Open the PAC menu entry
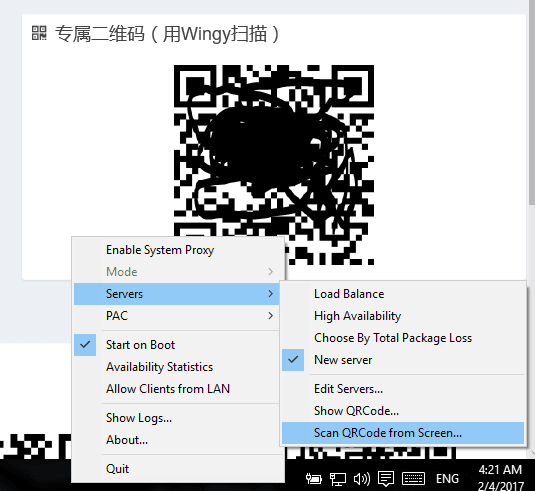 tap(178, 316)
